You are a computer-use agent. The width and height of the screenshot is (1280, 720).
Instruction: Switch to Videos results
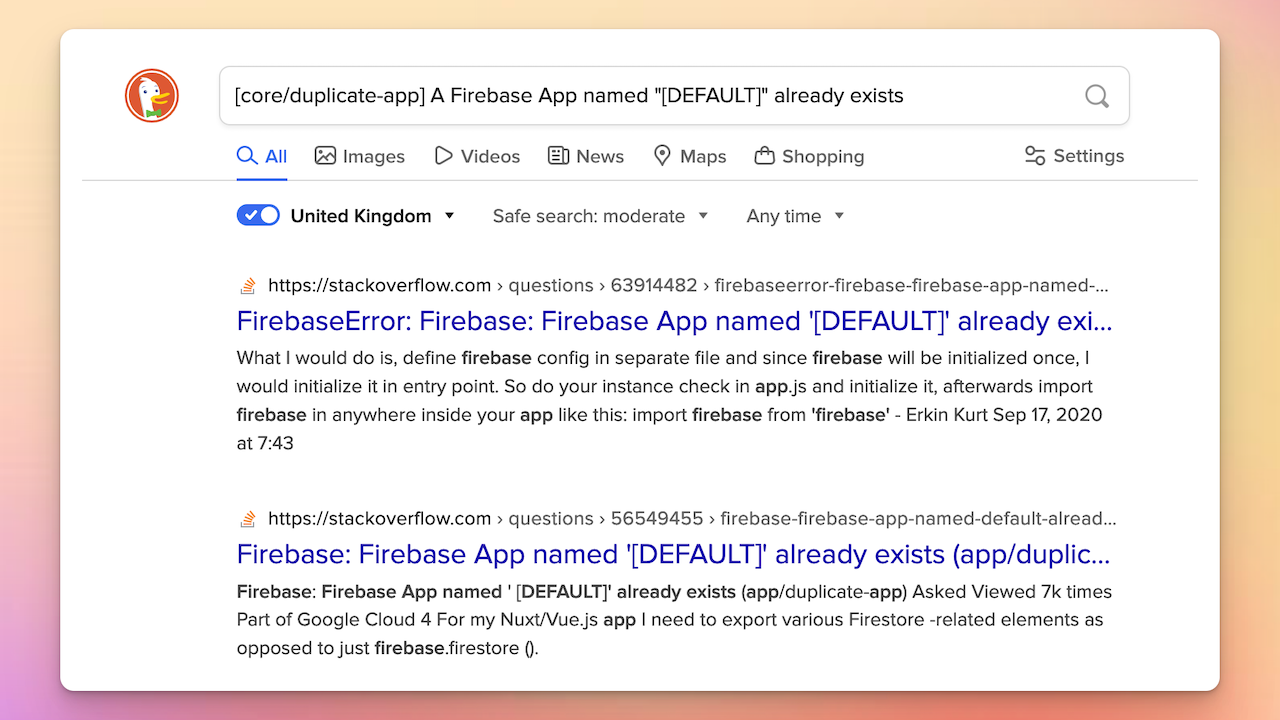[x=477, y=156]
